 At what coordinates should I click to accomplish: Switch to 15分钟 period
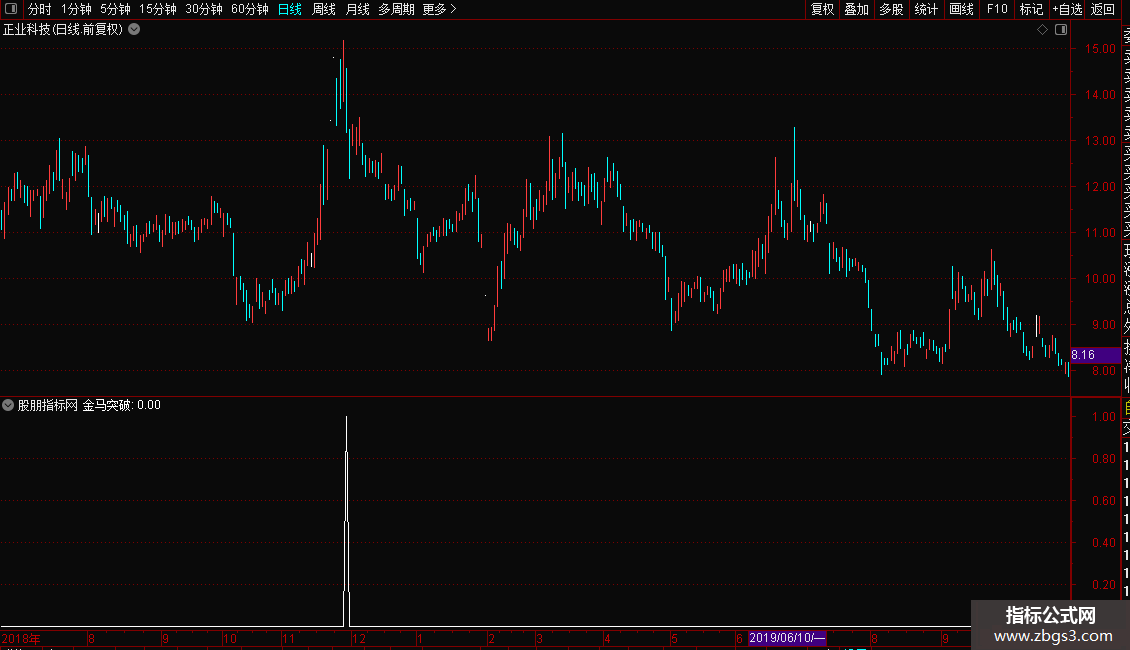(x=158, y=9)
